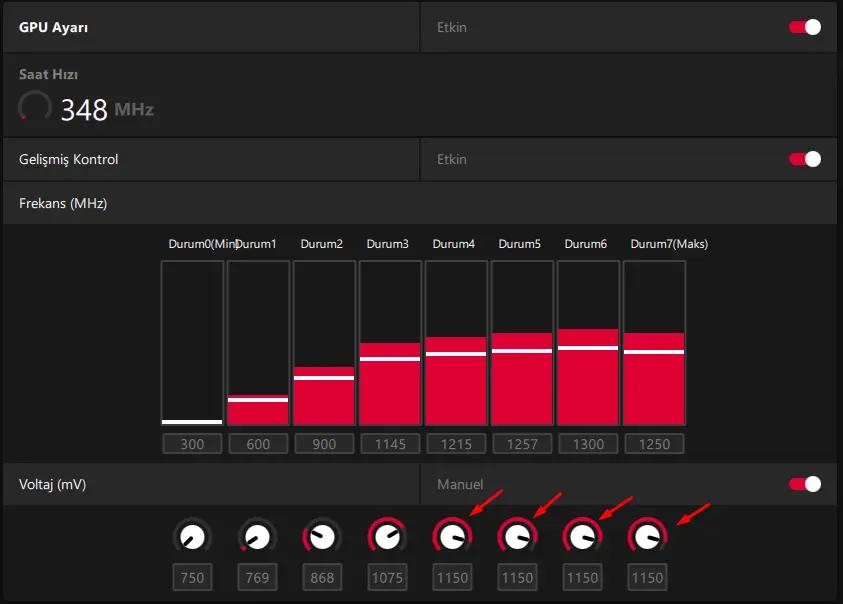Select the 750 voltage input field
The height and width of the screenshot is (604, 843).
192,578
